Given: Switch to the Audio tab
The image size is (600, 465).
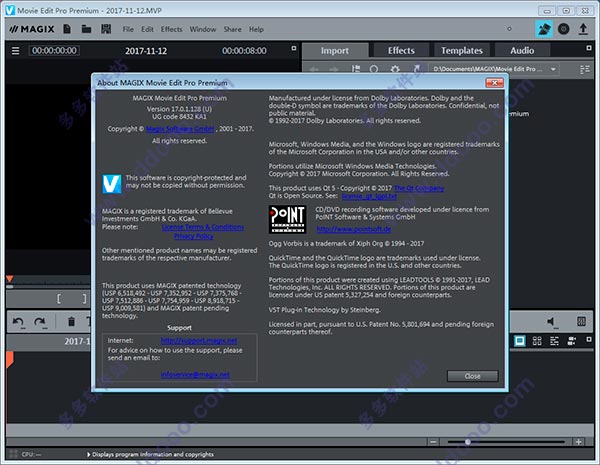Looking at the screenshot, I should [522, 51].
